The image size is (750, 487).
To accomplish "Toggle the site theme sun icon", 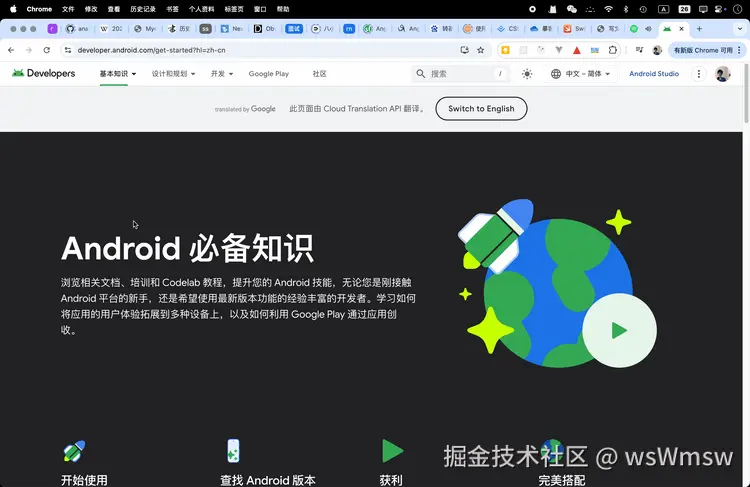I will coord(527,74).
